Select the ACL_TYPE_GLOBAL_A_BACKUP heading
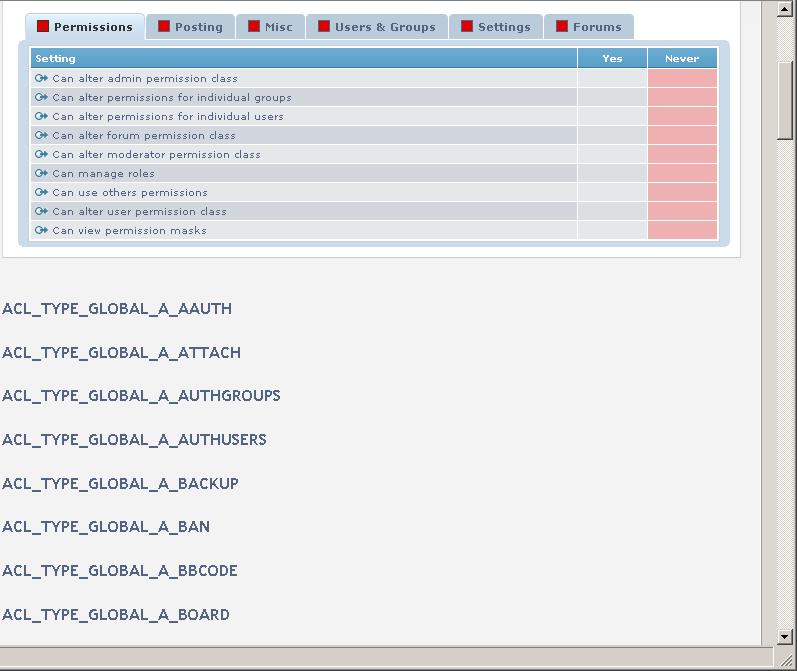This screenshot has height=671, width=797. 120,484
